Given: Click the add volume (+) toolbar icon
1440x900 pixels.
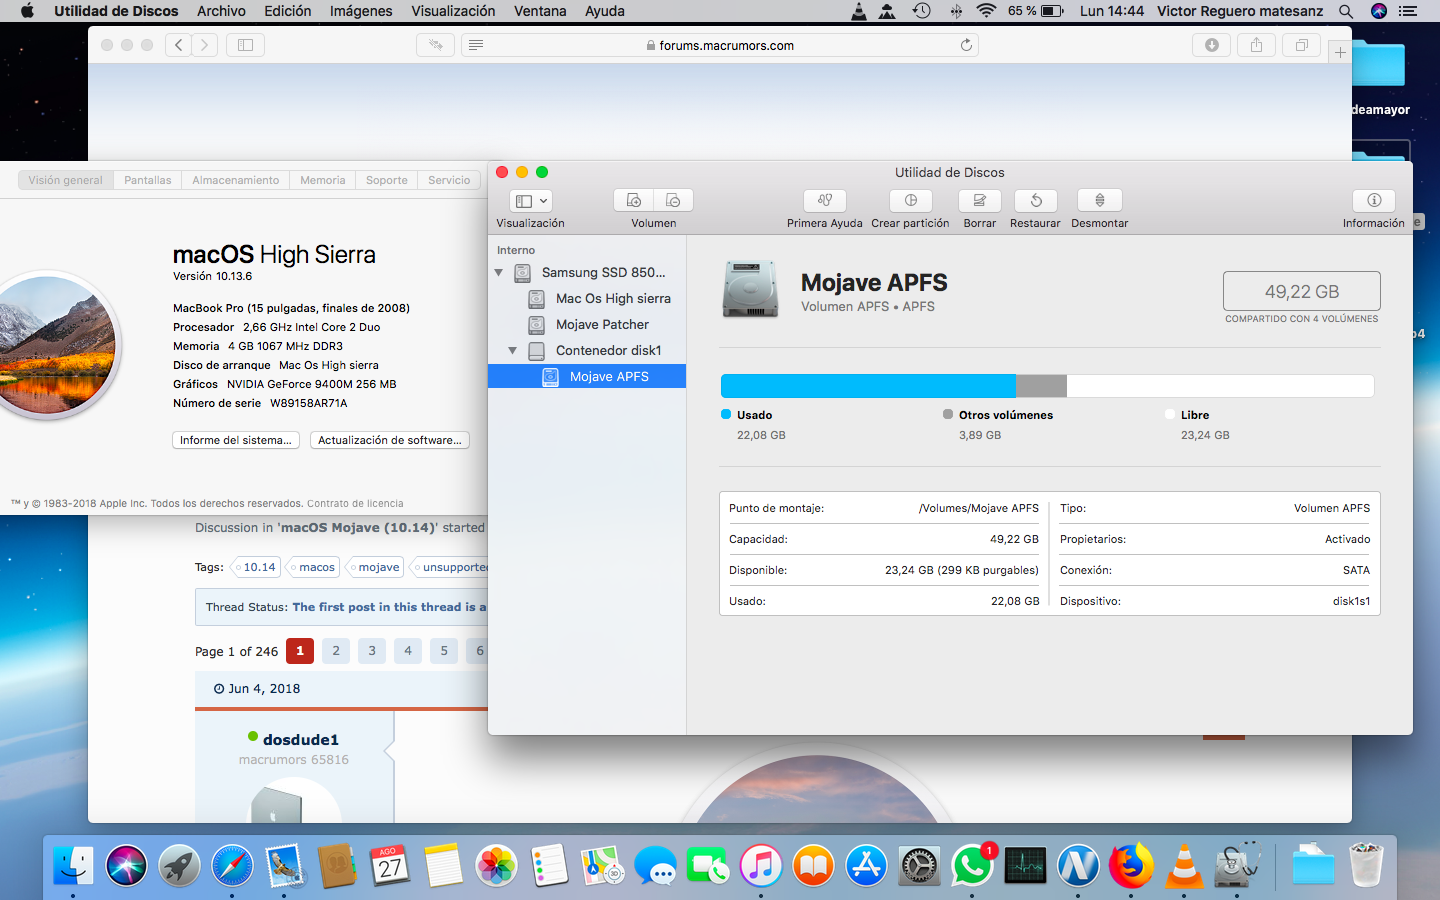Looking at the screenshot, I should tap(633, 200).
